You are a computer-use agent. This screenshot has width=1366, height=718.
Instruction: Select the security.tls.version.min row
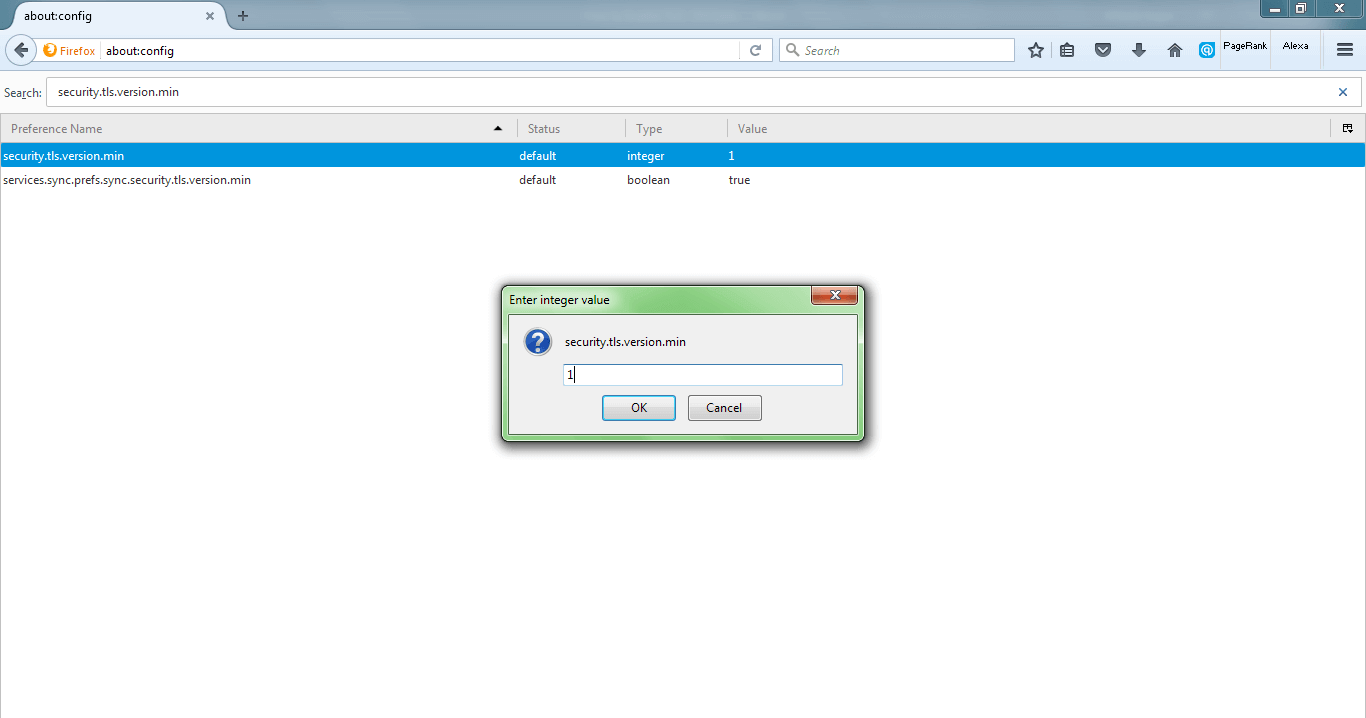tap(683, 156)
